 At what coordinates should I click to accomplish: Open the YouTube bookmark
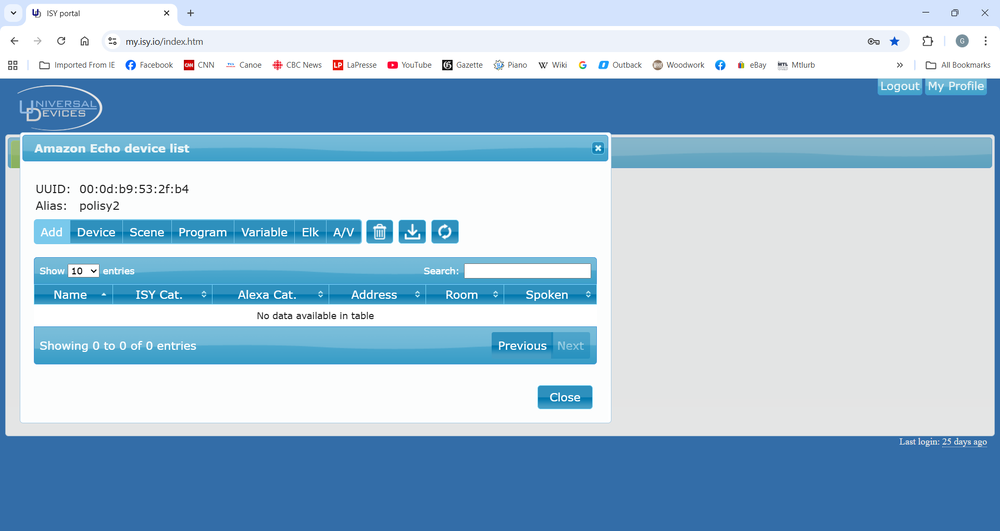(409, 65)
